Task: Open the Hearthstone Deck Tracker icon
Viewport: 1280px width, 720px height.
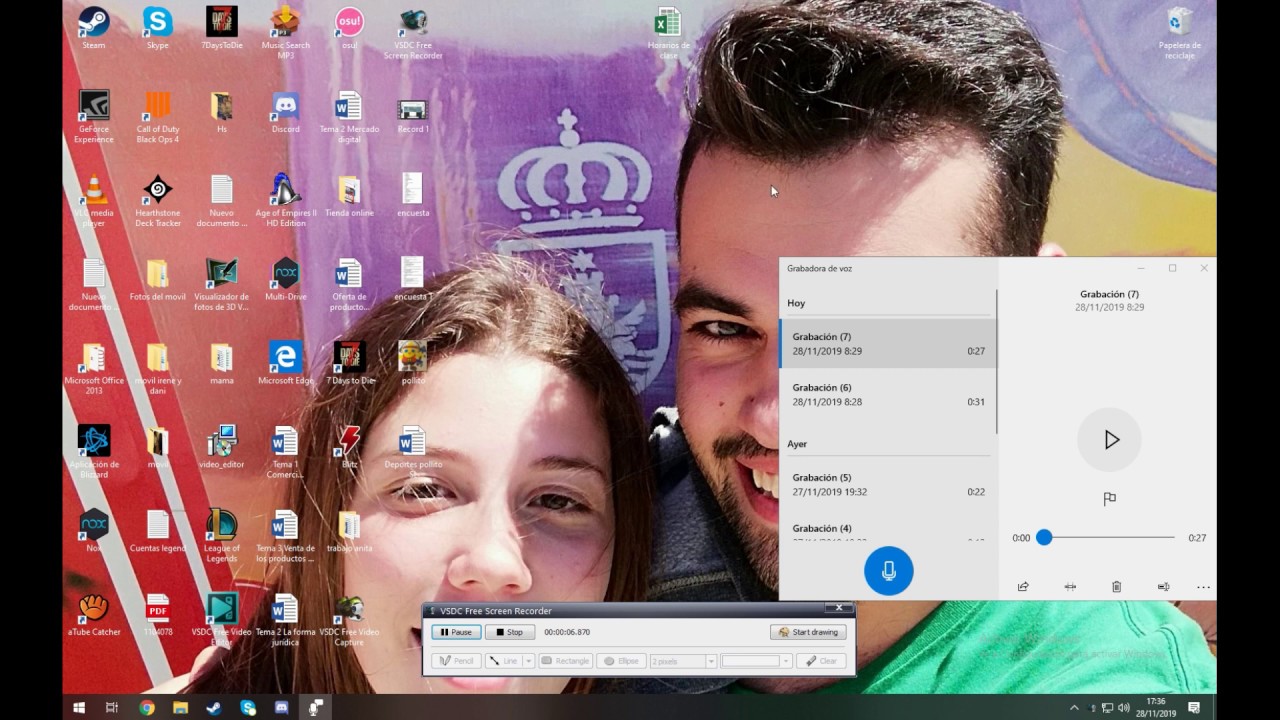Action: tap(158, 200)
